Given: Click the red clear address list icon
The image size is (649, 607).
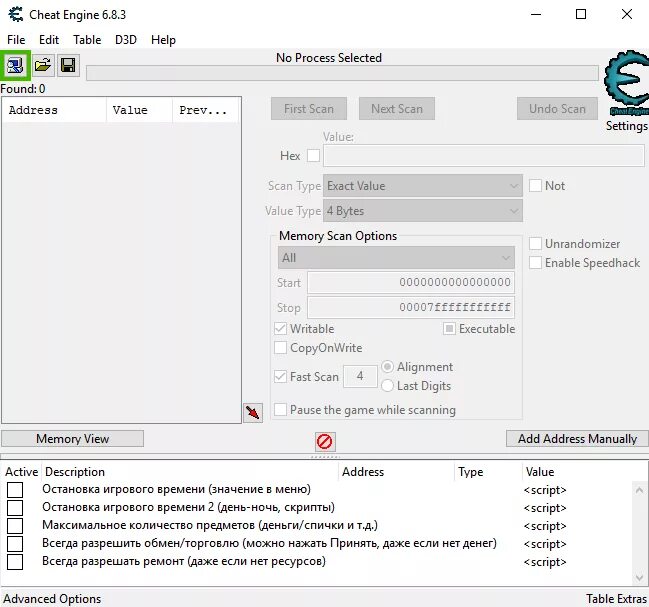Looking at the screenshot, I should [x=324, y=441].
